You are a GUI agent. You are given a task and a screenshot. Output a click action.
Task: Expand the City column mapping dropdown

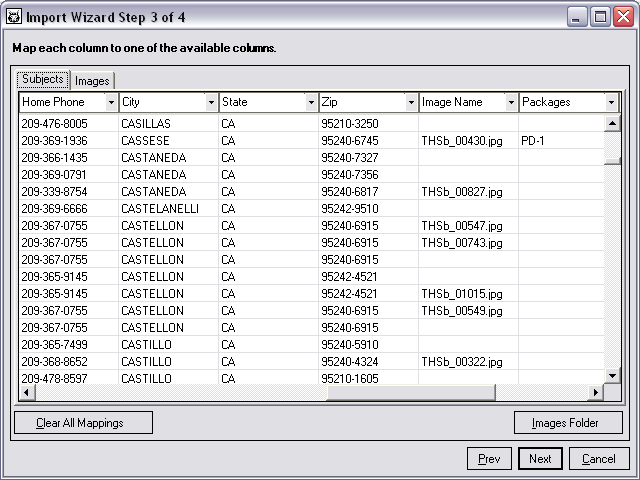pyautogui.click(x=211, y=103)
